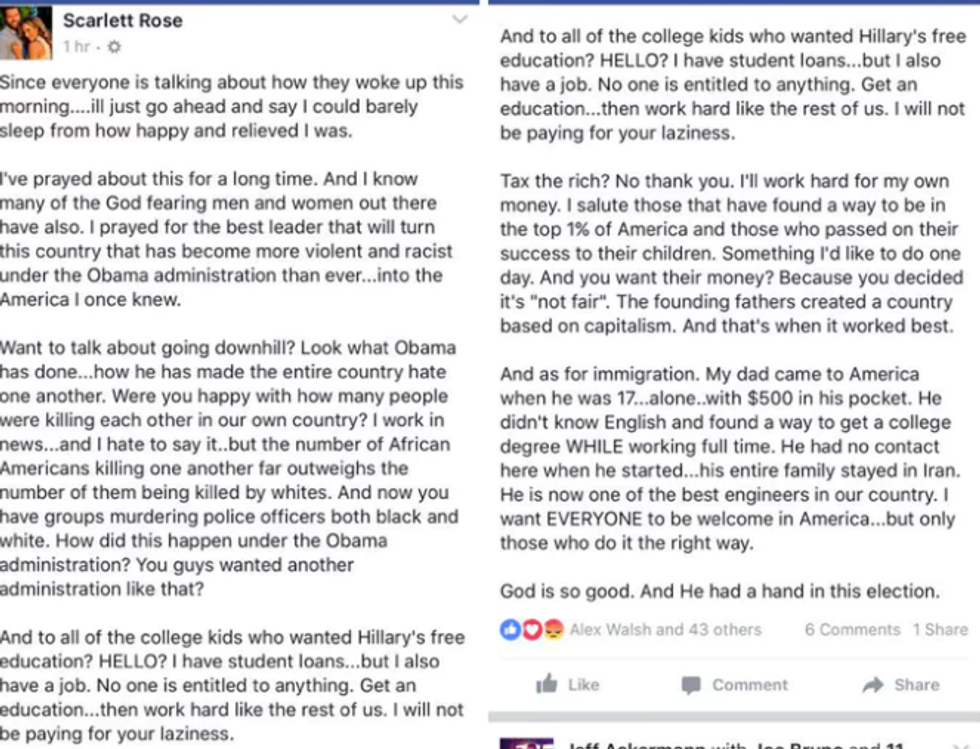The image size is (980, 749).
Task: View the 1 Share link
Action: coord(940,629)
